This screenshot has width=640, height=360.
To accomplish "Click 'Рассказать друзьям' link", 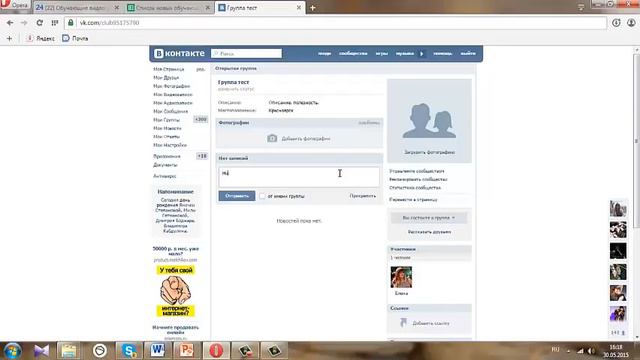I will click(429, 231).
